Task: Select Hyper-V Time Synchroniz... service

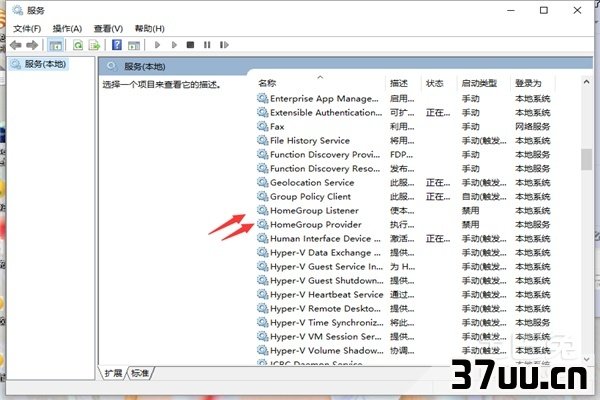Action: (x=404, y=323)
